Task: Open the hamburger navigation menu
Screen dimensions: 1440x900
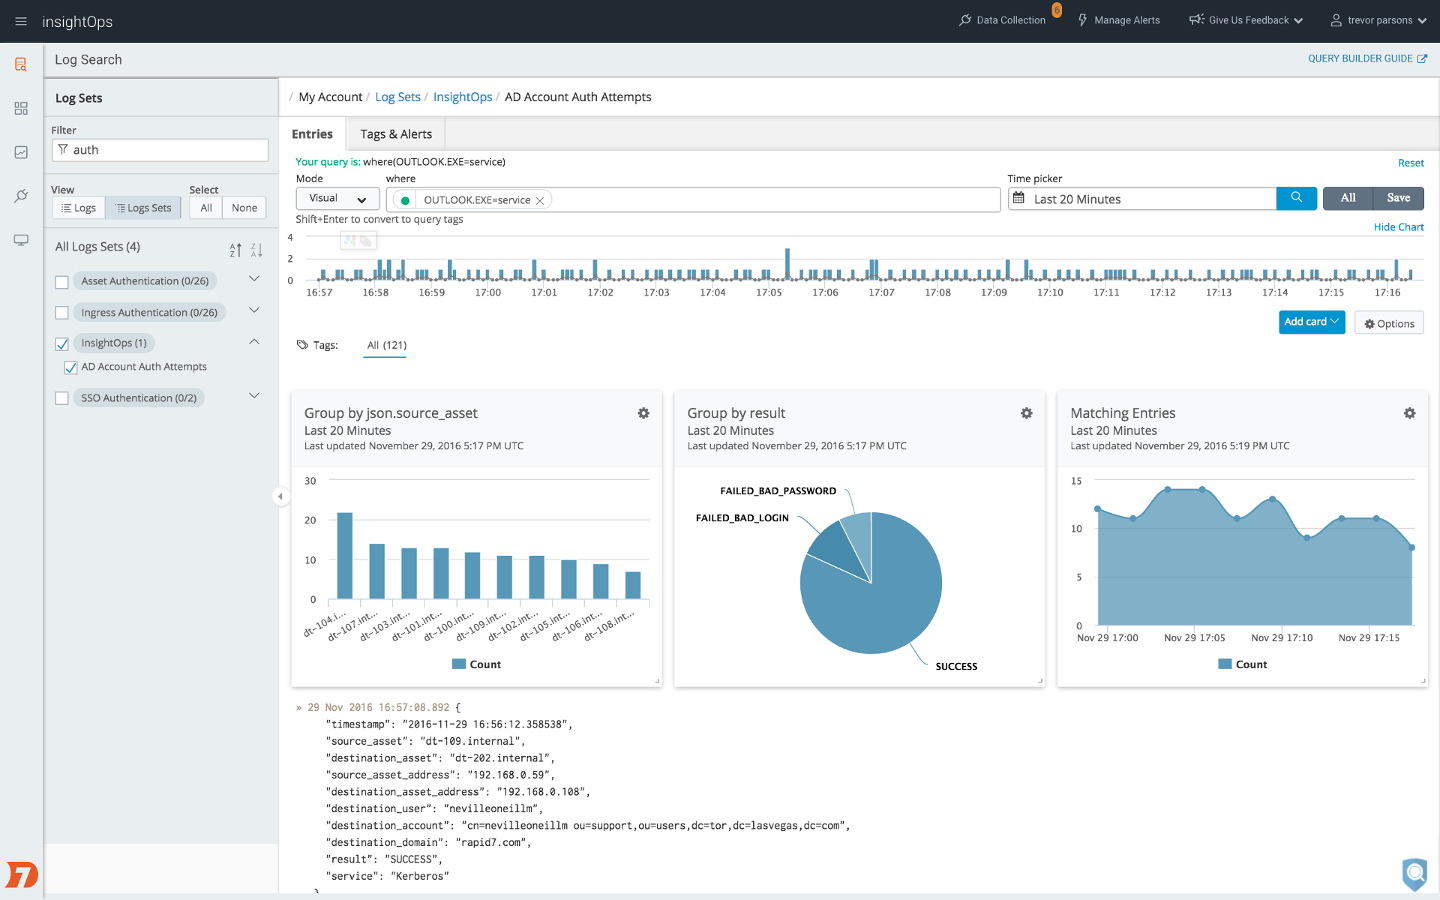Action: coord(21,21)
